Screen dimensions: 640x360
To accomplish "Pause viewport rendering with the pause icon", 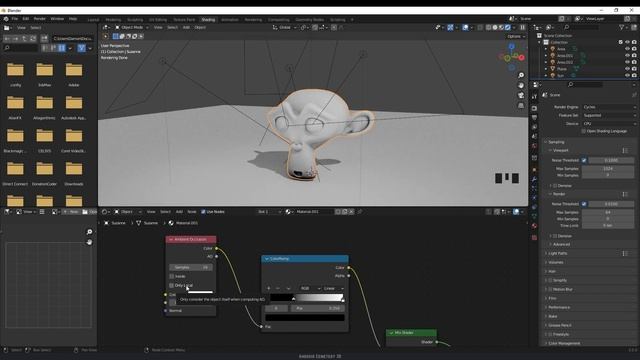I will pos(522,27).
